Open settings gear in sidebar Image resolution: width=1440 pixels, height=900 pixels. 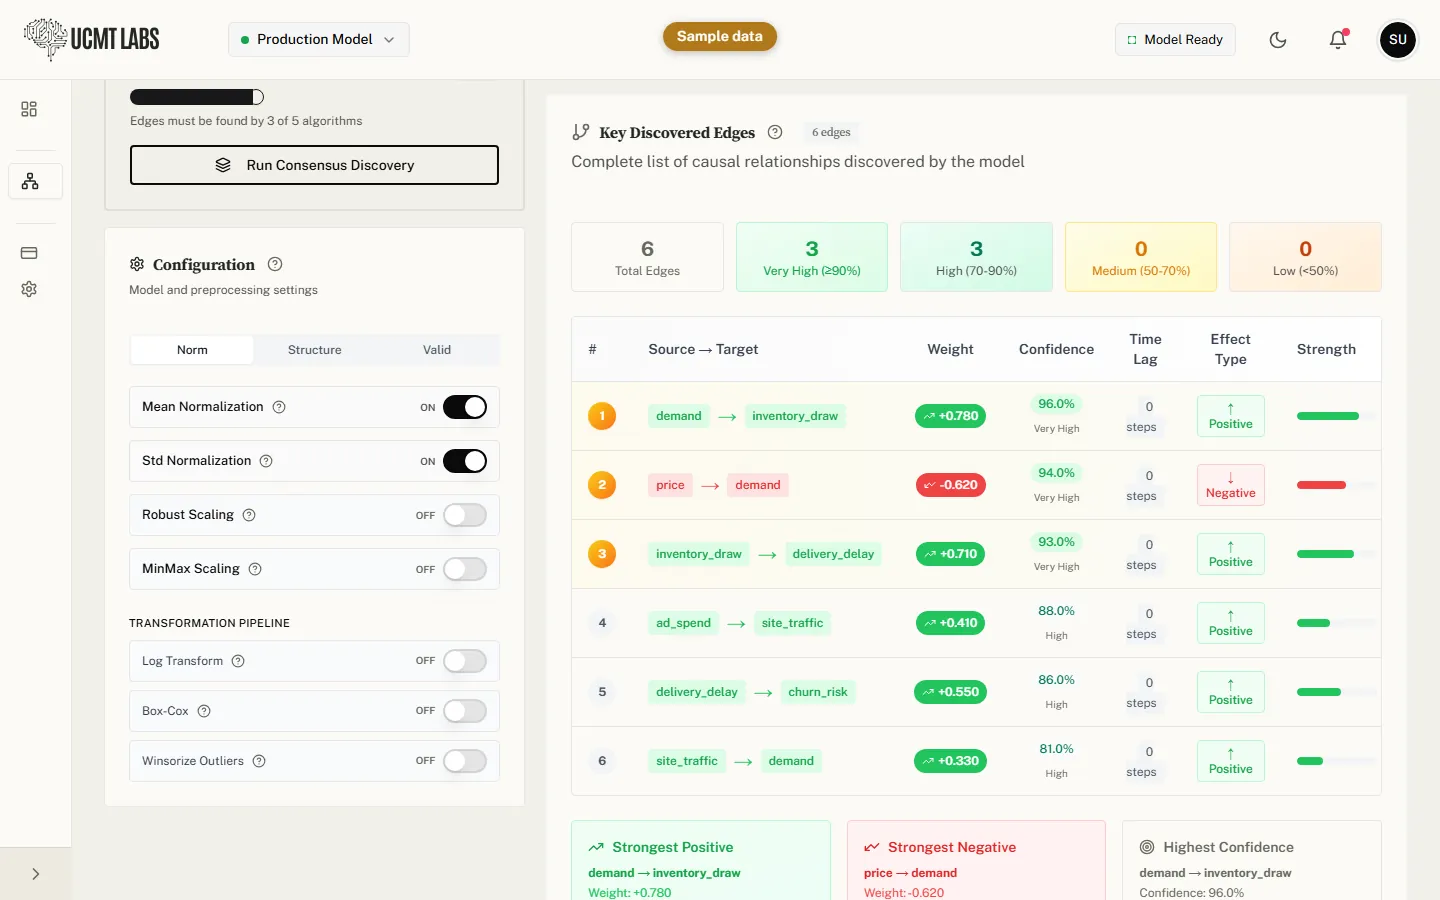point(29,289)
